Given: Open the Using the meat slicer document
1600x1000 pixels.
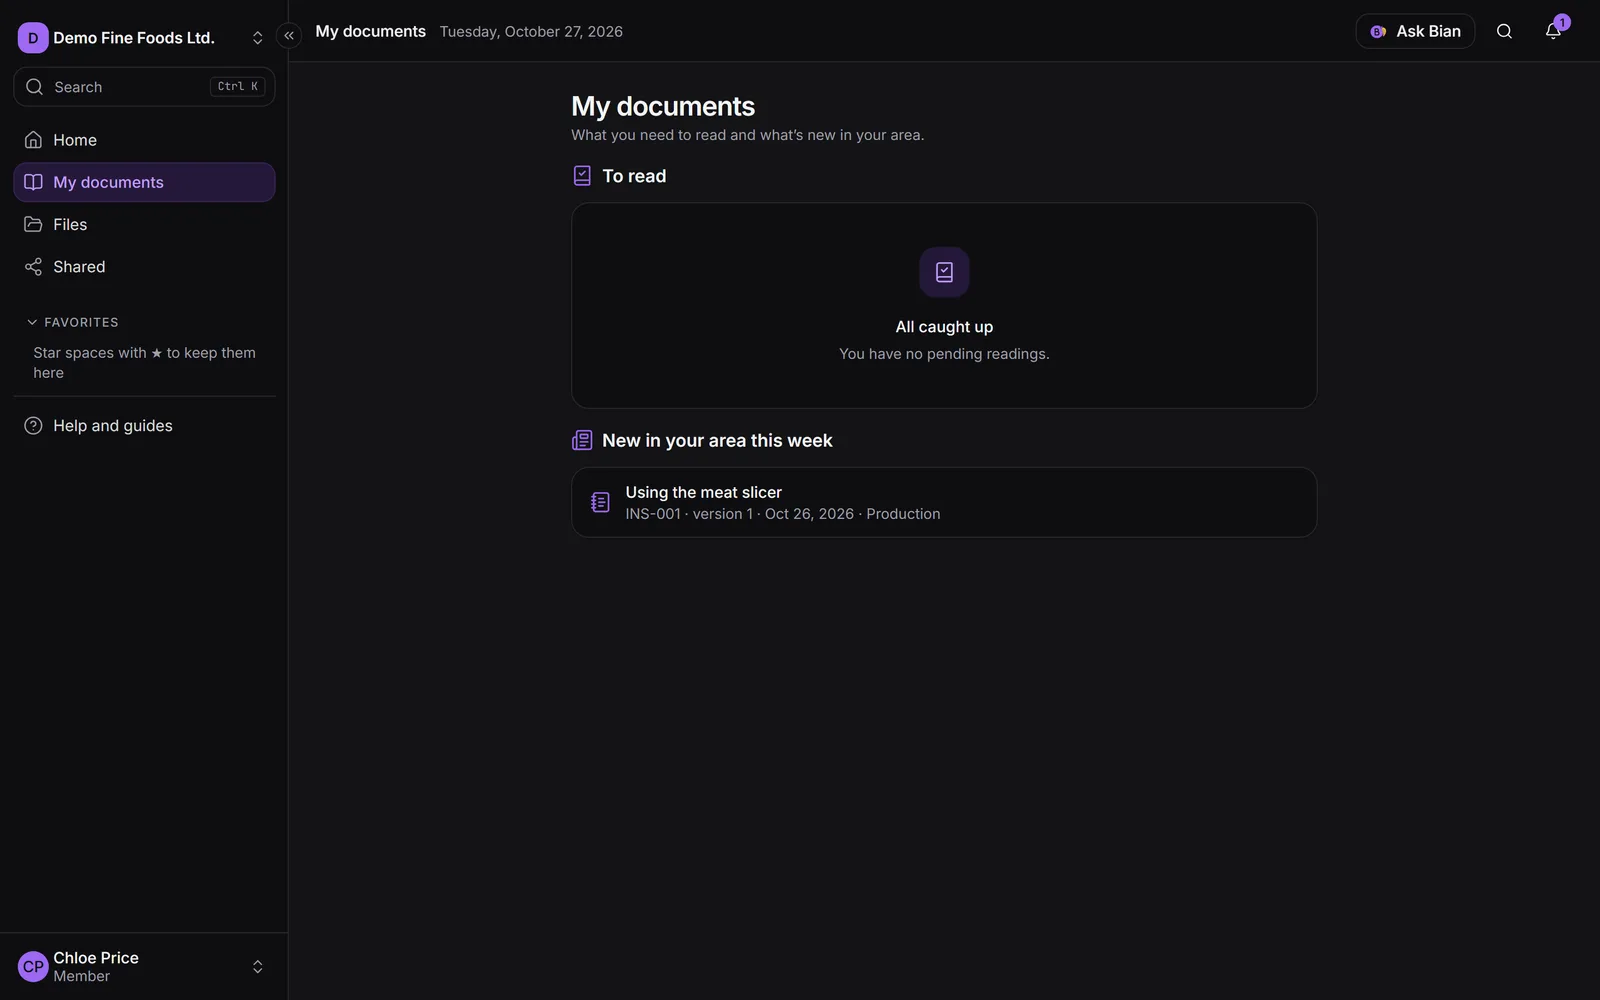Looking at the screenshot, I should (944, 502).
